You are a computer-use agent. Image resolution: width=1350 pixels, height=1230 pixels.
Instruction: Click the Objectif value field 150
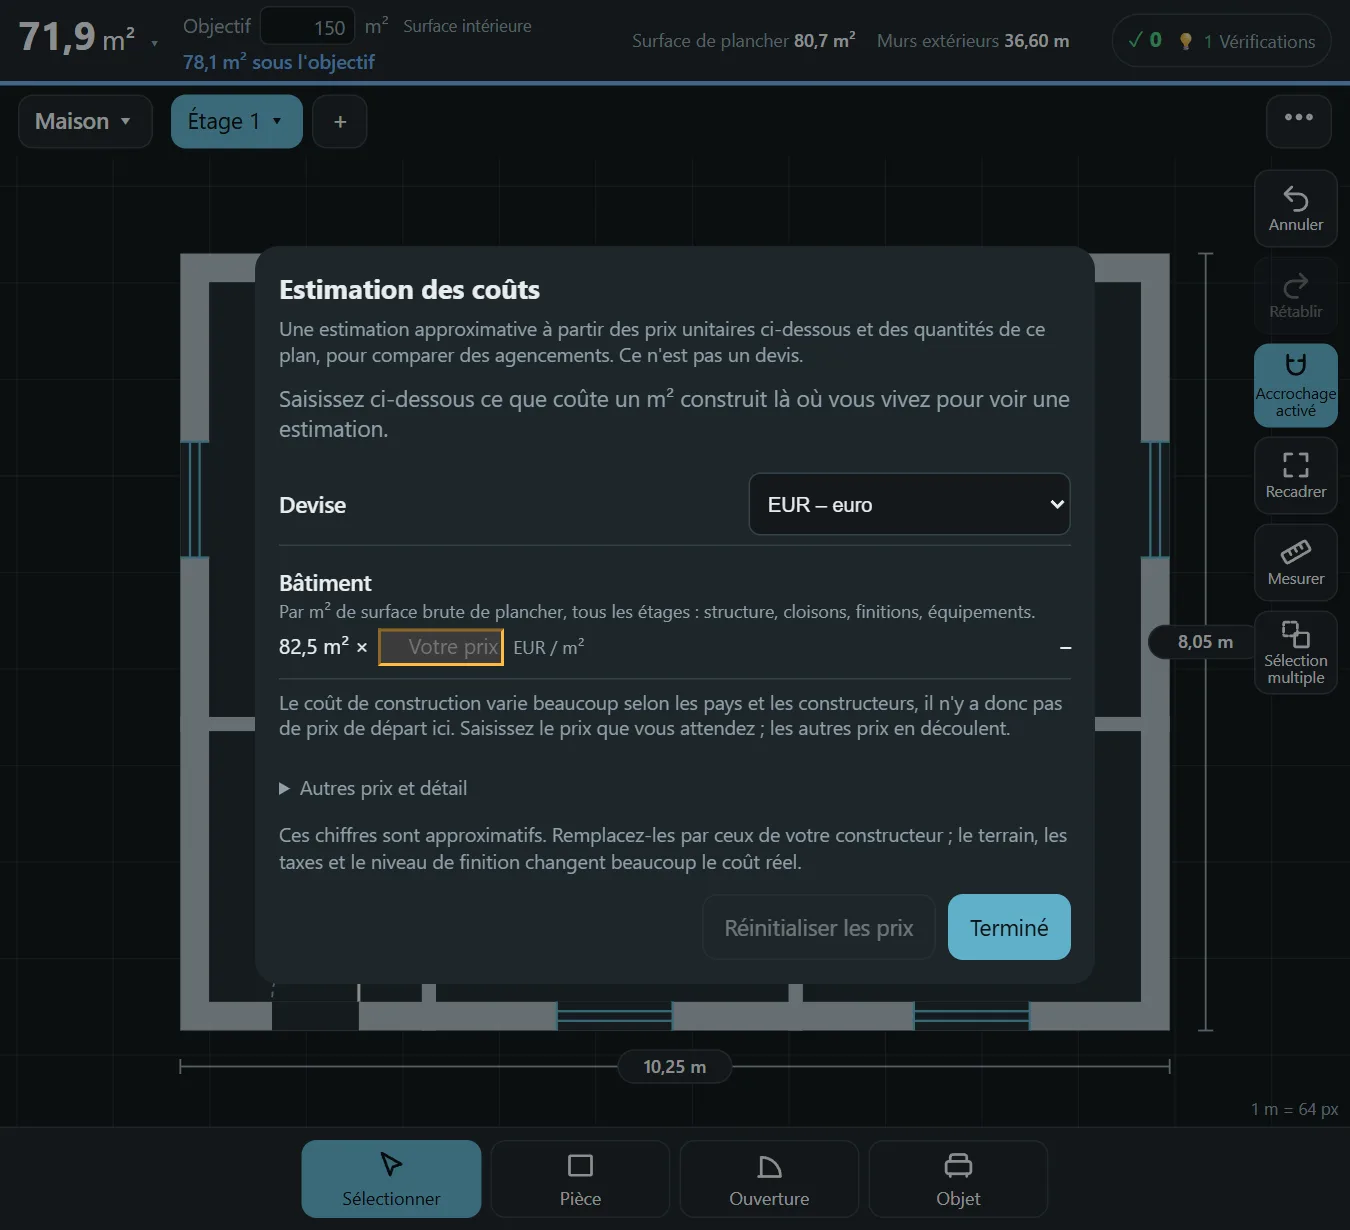click(307, 27)
